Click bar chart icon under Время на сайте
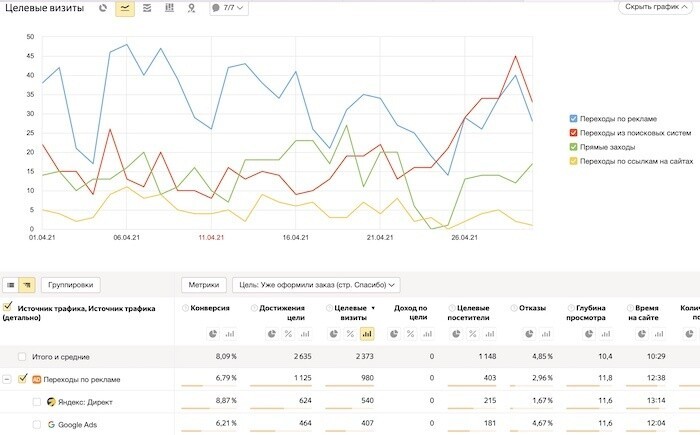The image size is (700, 435). 658,334
